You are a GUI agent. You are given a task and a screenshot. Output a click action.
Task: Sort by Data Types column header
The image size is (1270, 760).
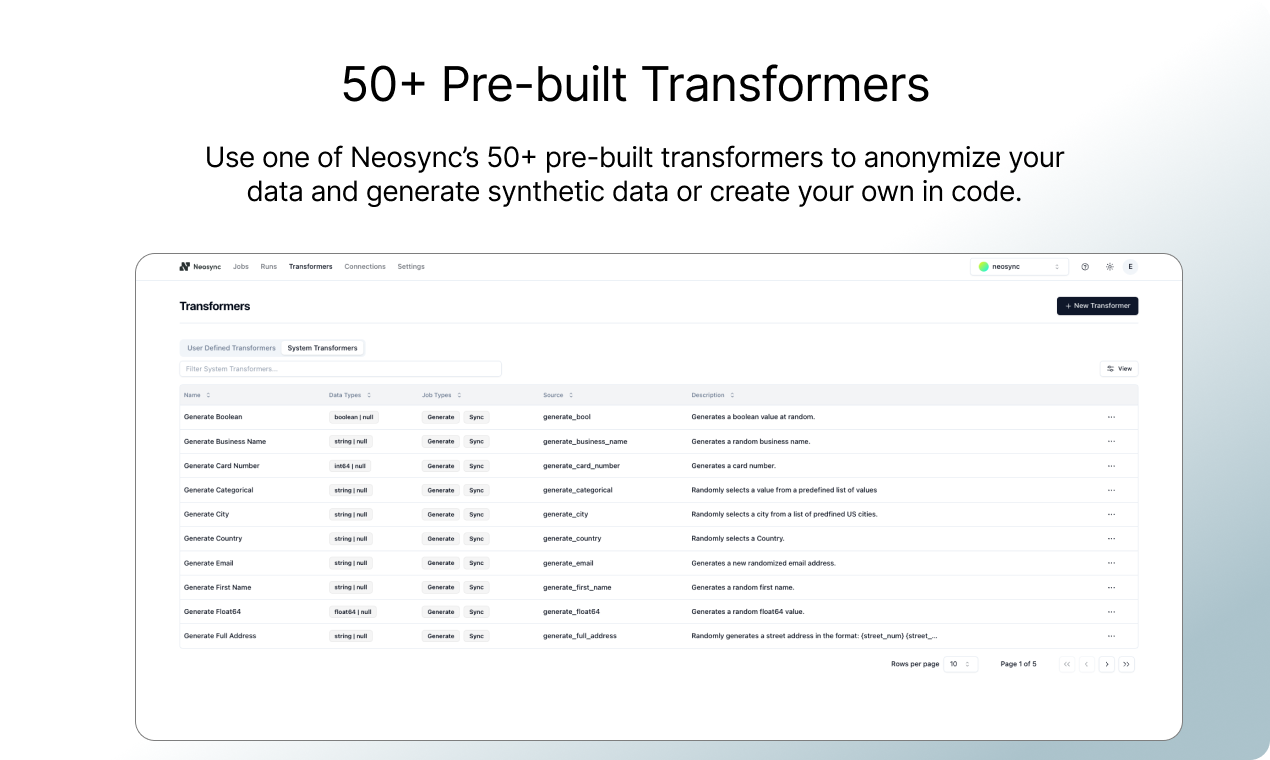tap(350, 395)
